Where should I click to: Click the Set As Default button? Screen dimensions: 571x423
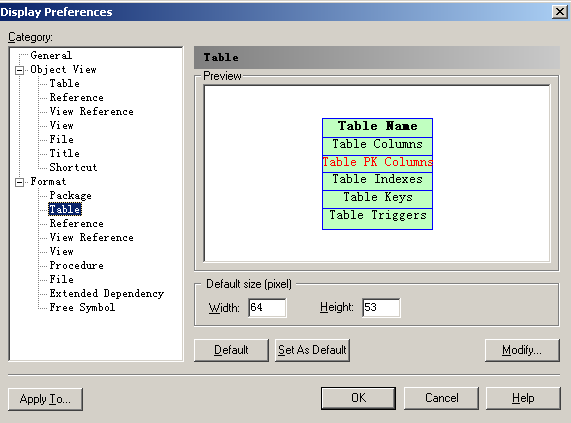pos(312,350)
